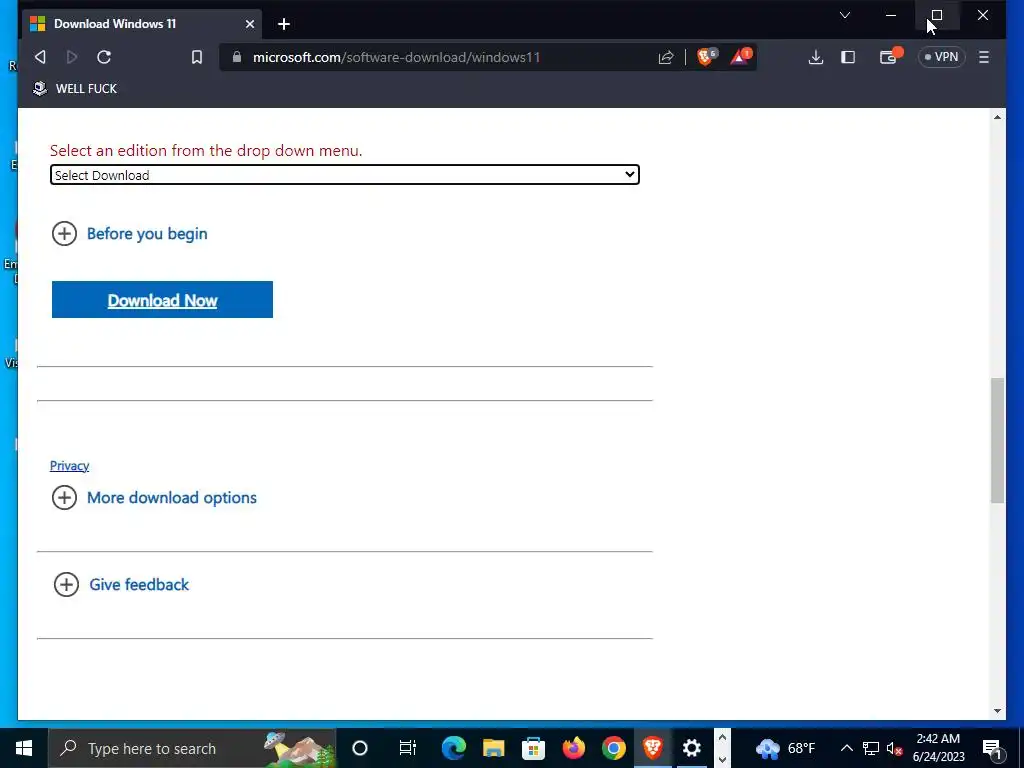Open Task View on the taskbar
Image resolution: width=1024 pixels, height=768 pixels.
tap(408, 748)
